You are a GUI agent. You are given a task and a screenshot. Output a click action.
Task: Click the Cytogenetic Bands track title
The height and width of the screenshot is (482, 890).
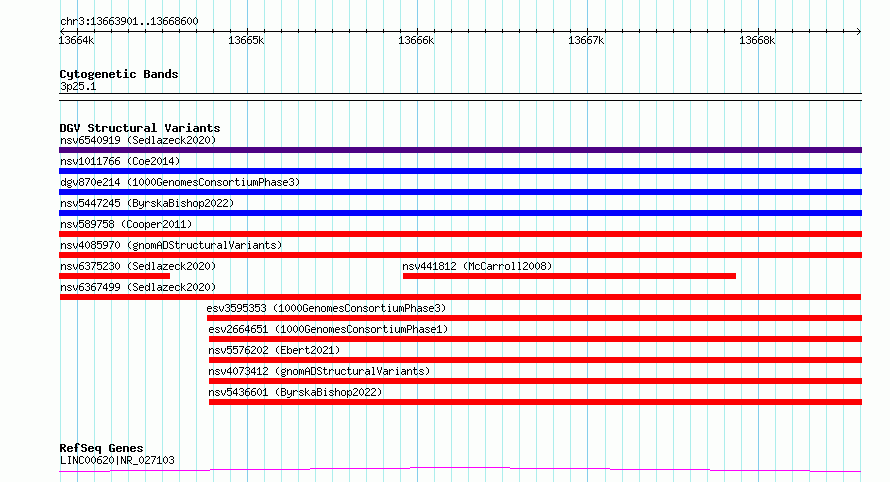click(119, 74)
